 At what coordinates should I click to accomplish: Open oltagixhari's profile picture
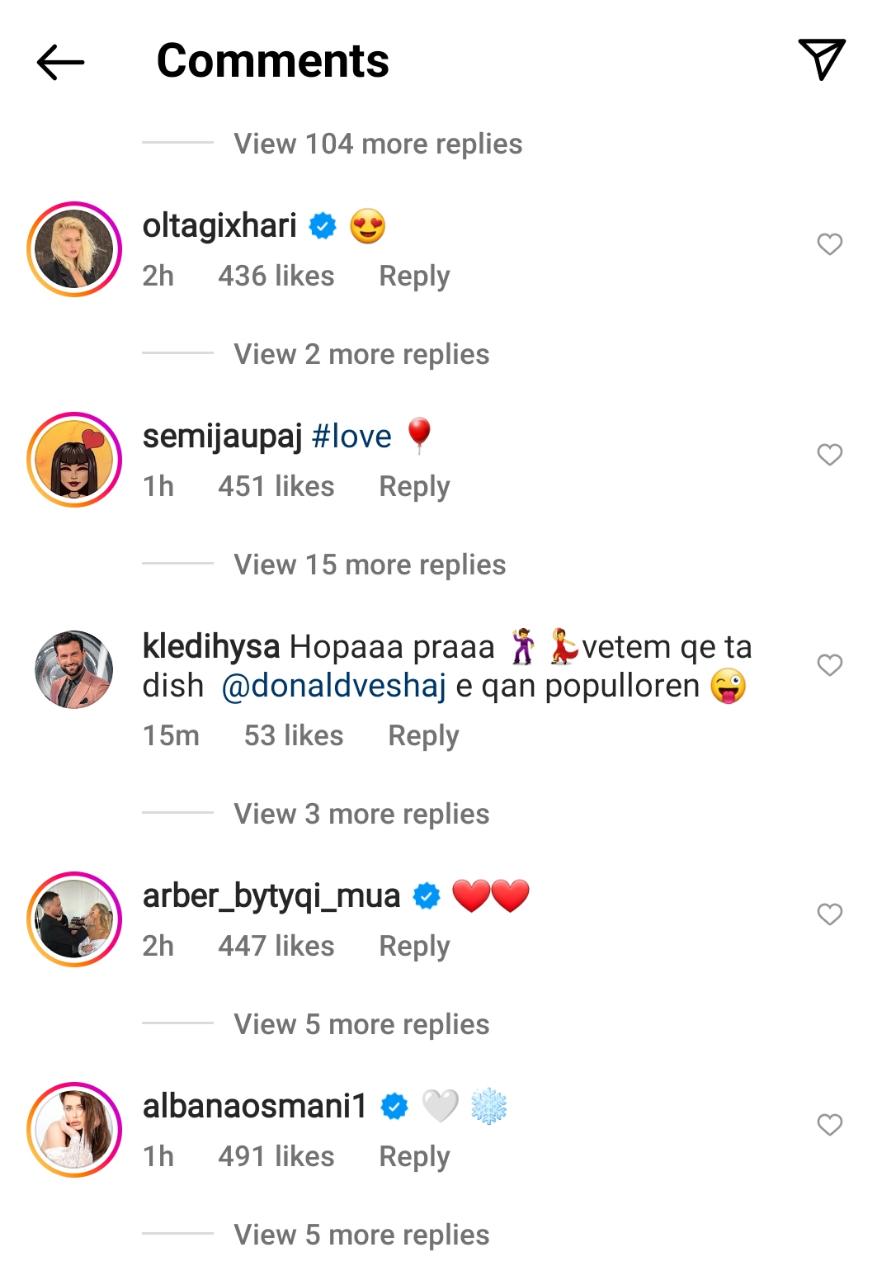pyautogui.click(x=74, y=249)
